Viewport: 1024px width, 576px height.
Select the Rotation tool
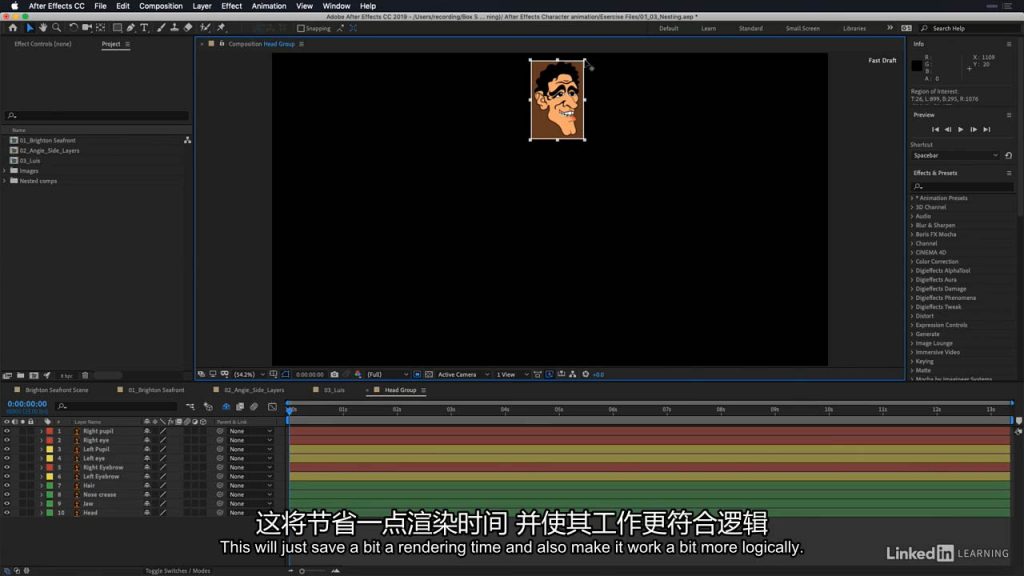click(x=73, y=28)
